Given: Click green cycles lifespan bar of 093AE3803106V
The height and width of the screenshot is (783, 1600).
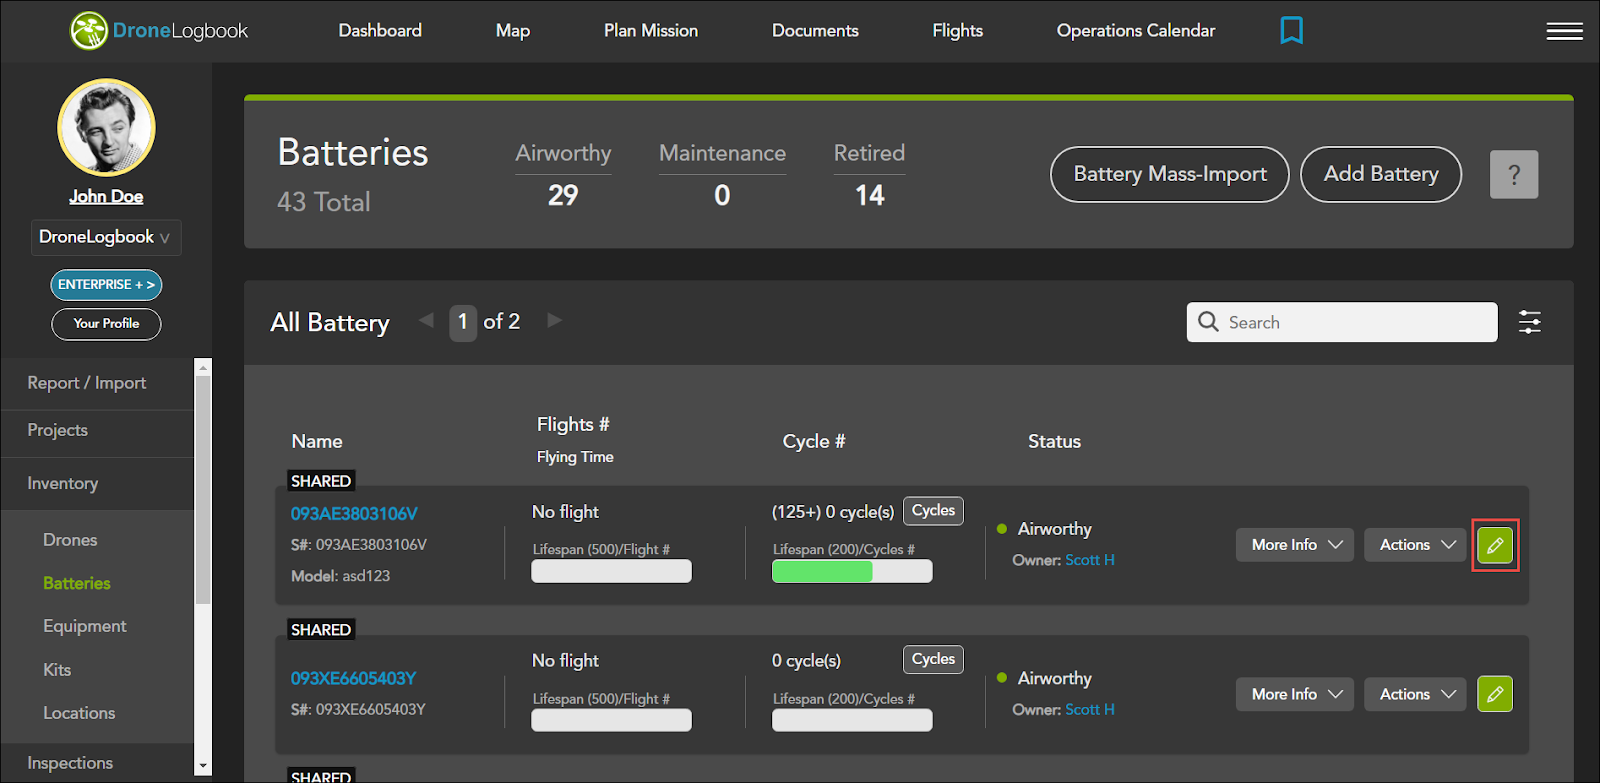Looking at the screenshot, I should [x=852, y=571].
